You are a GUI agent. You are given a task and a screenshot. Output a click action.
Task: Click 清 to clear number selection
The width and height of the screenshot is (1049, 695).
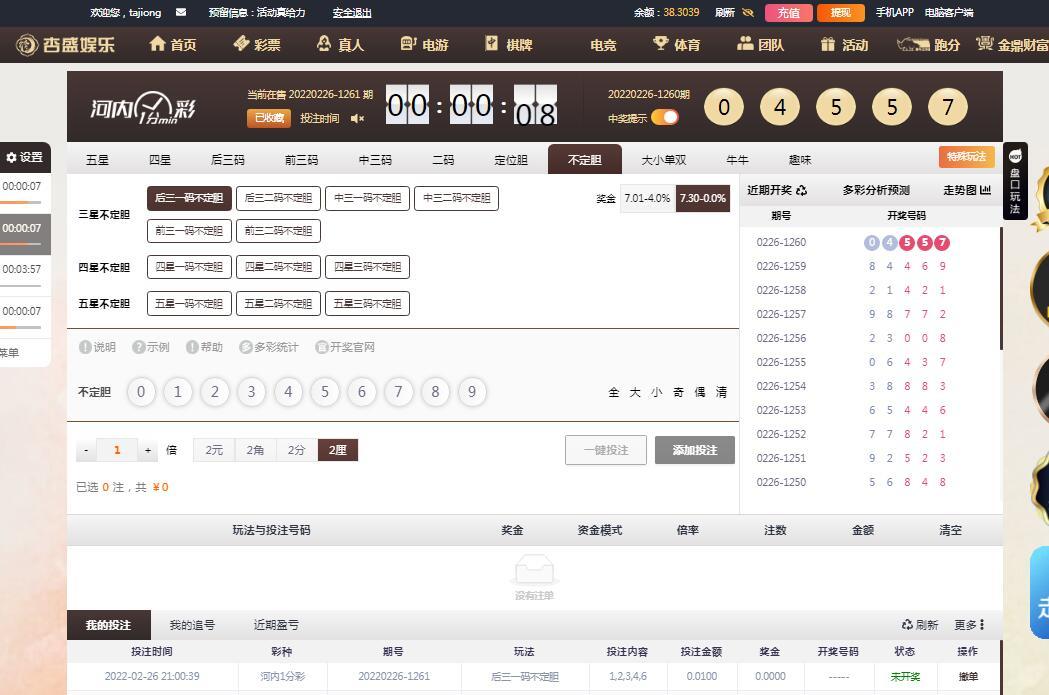[x=721, y=393]
